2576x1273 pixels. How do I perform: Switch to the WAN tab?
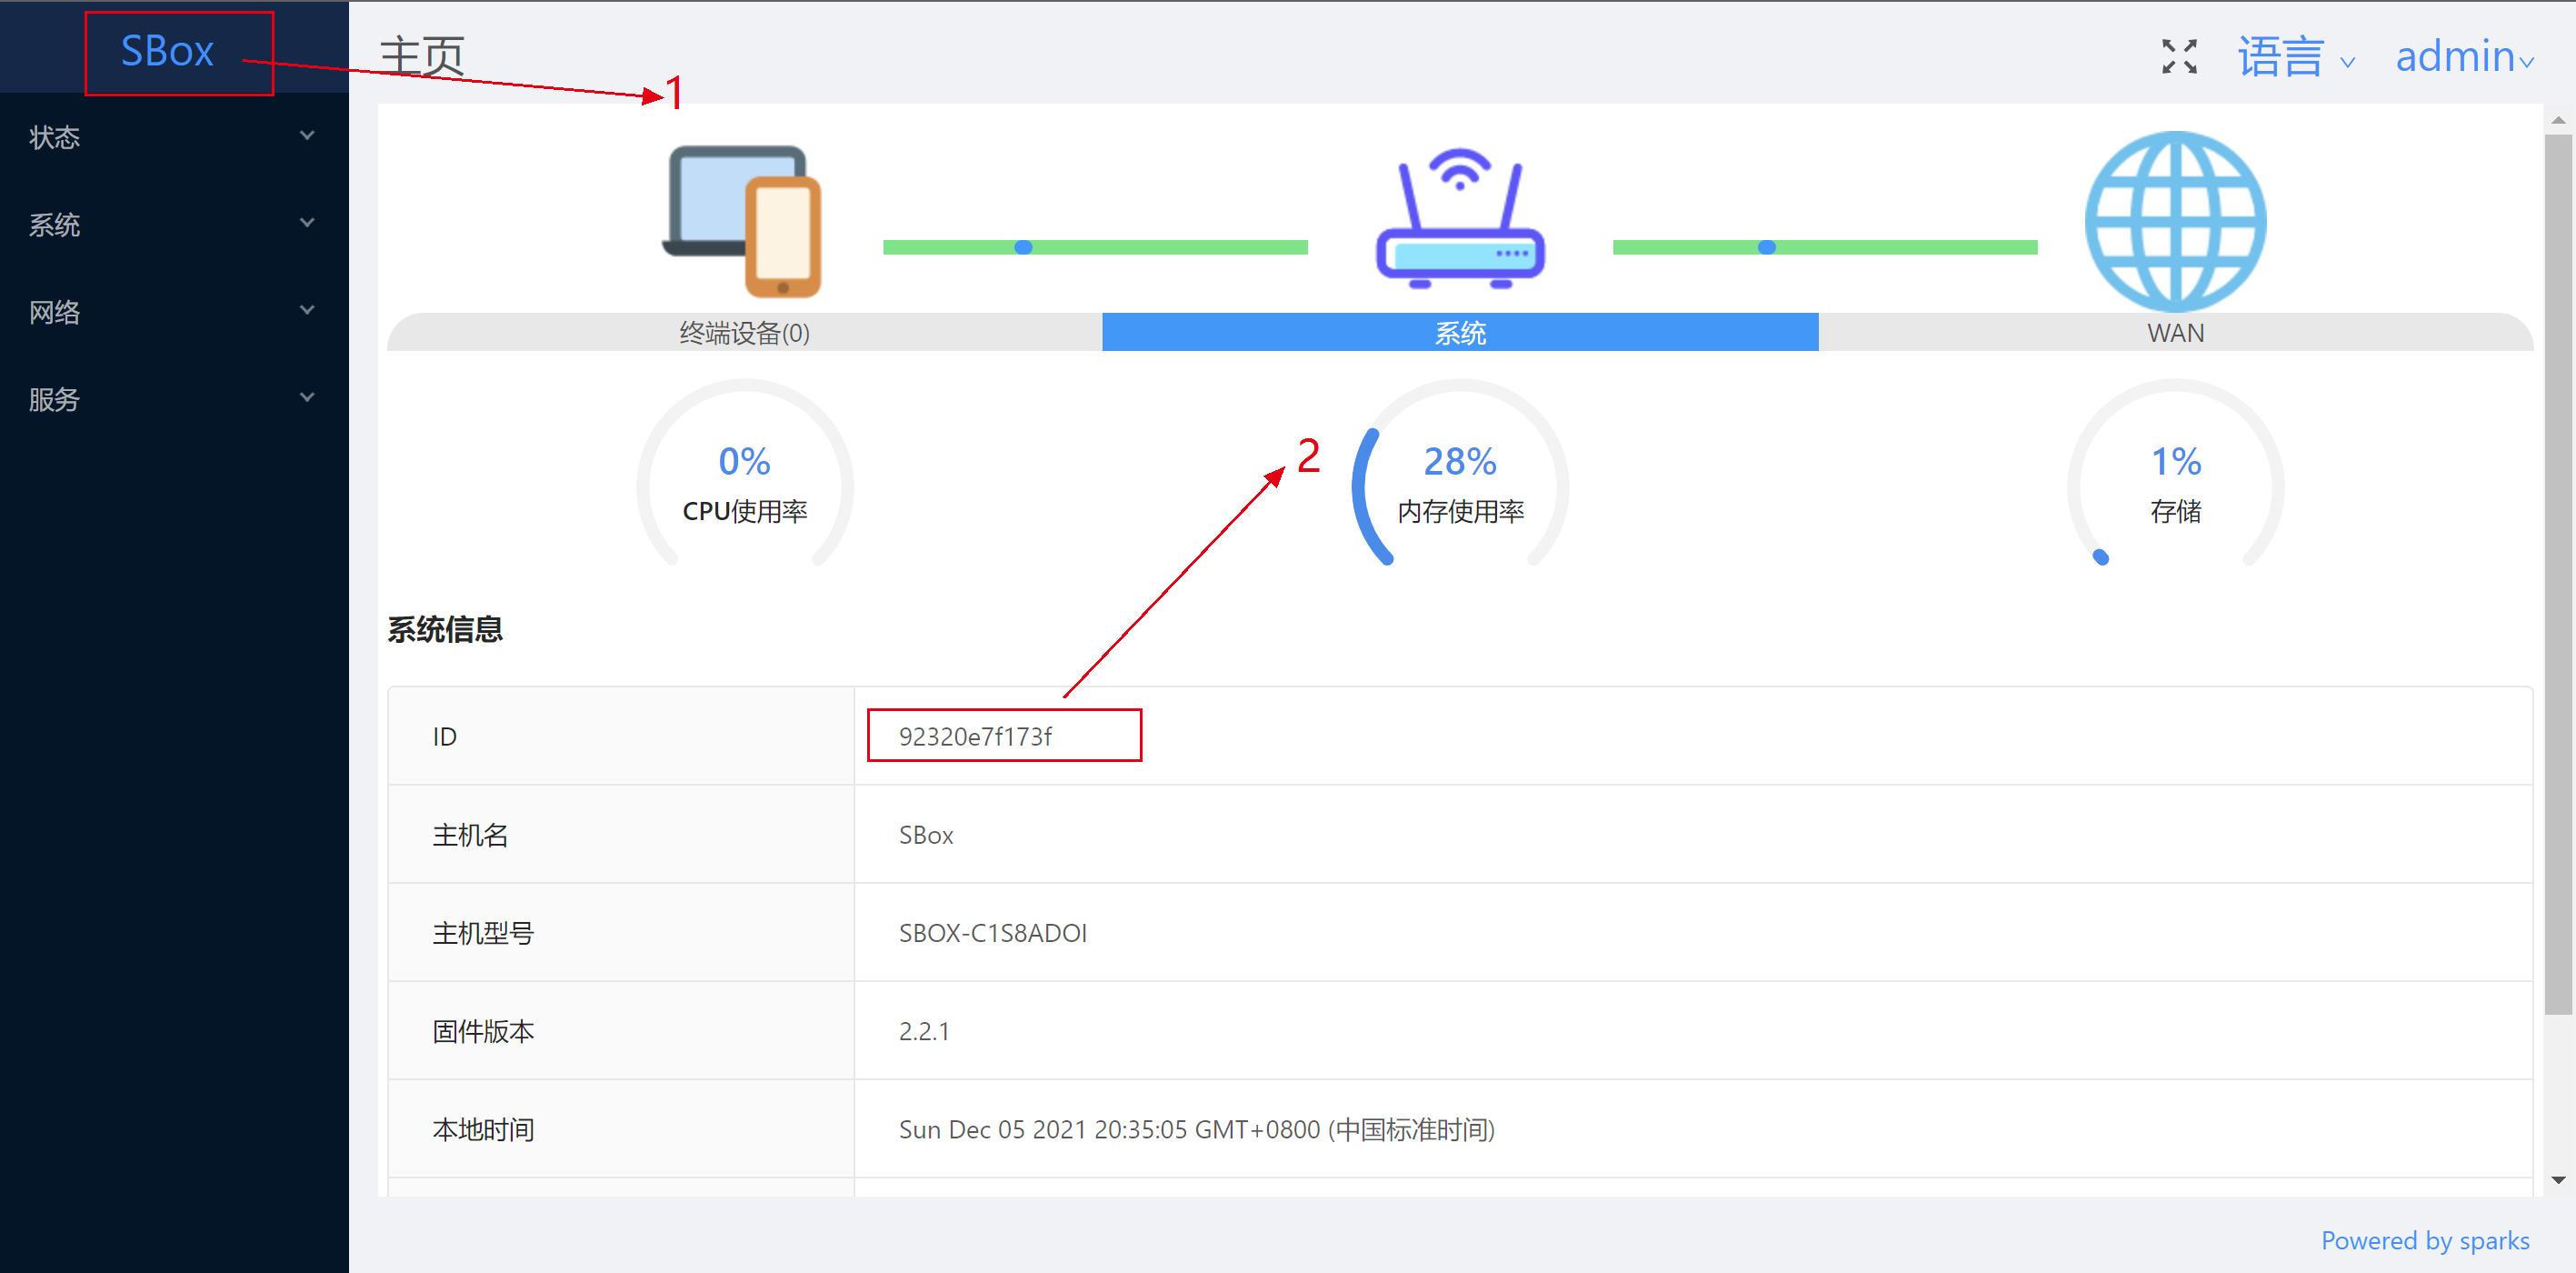coord(2174,333)
